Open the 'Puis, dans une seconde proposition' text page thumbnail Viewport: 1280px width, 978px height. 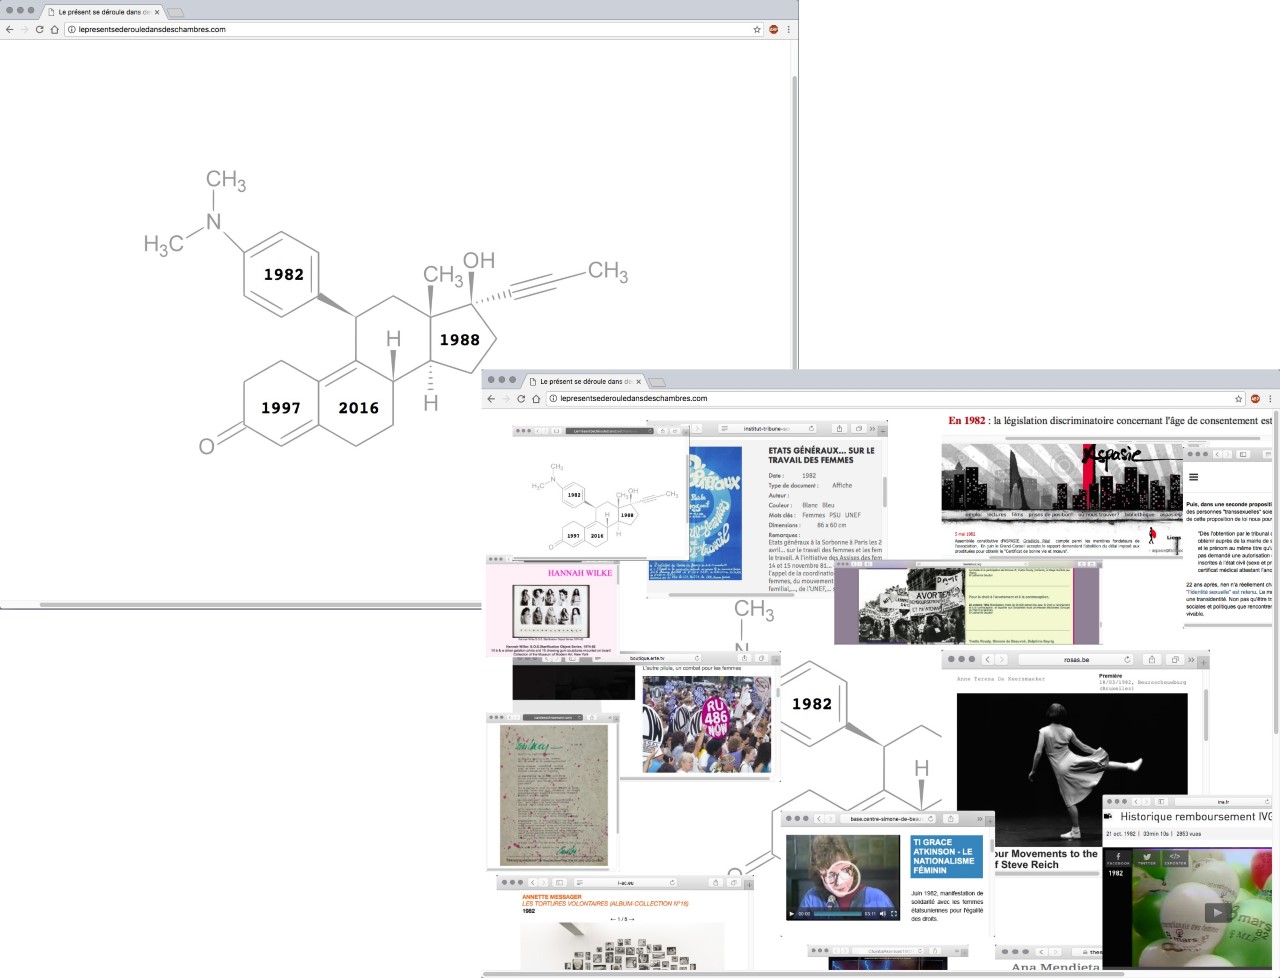coord(1228,536)
